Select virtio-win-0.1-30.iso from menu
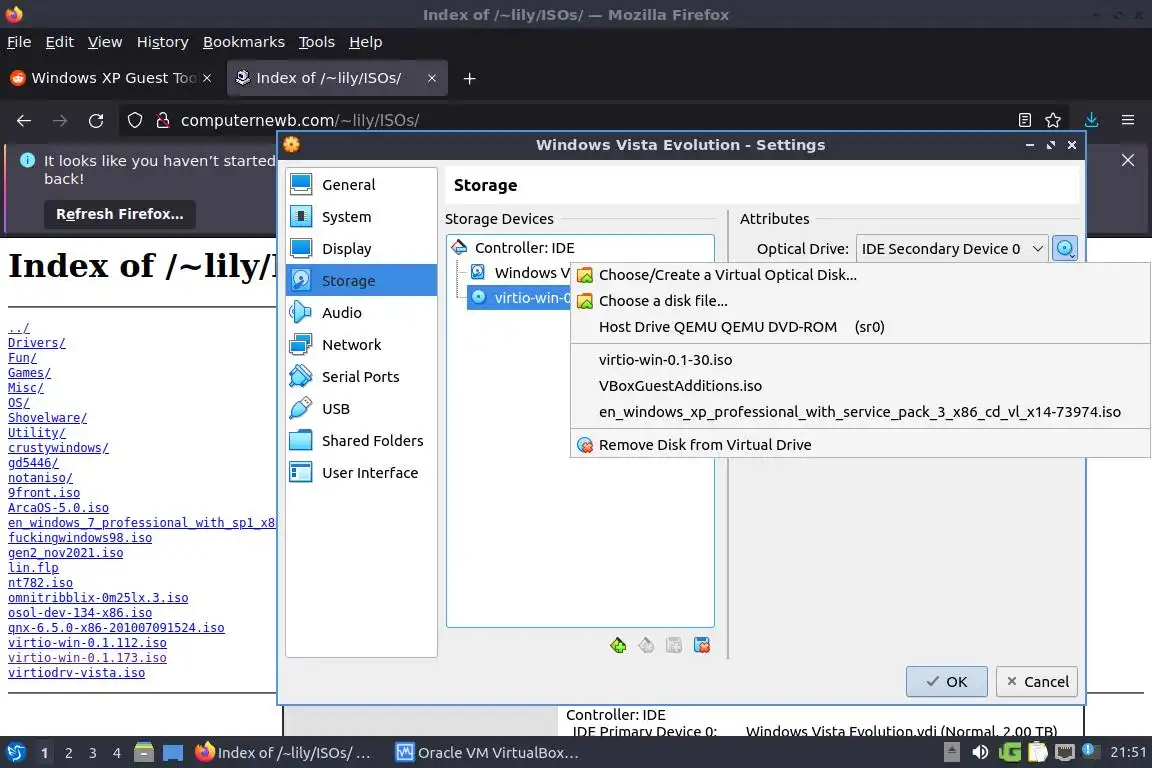Viewport: 1152px width, 768px height. pyautogui.click(x=860, y=359)
